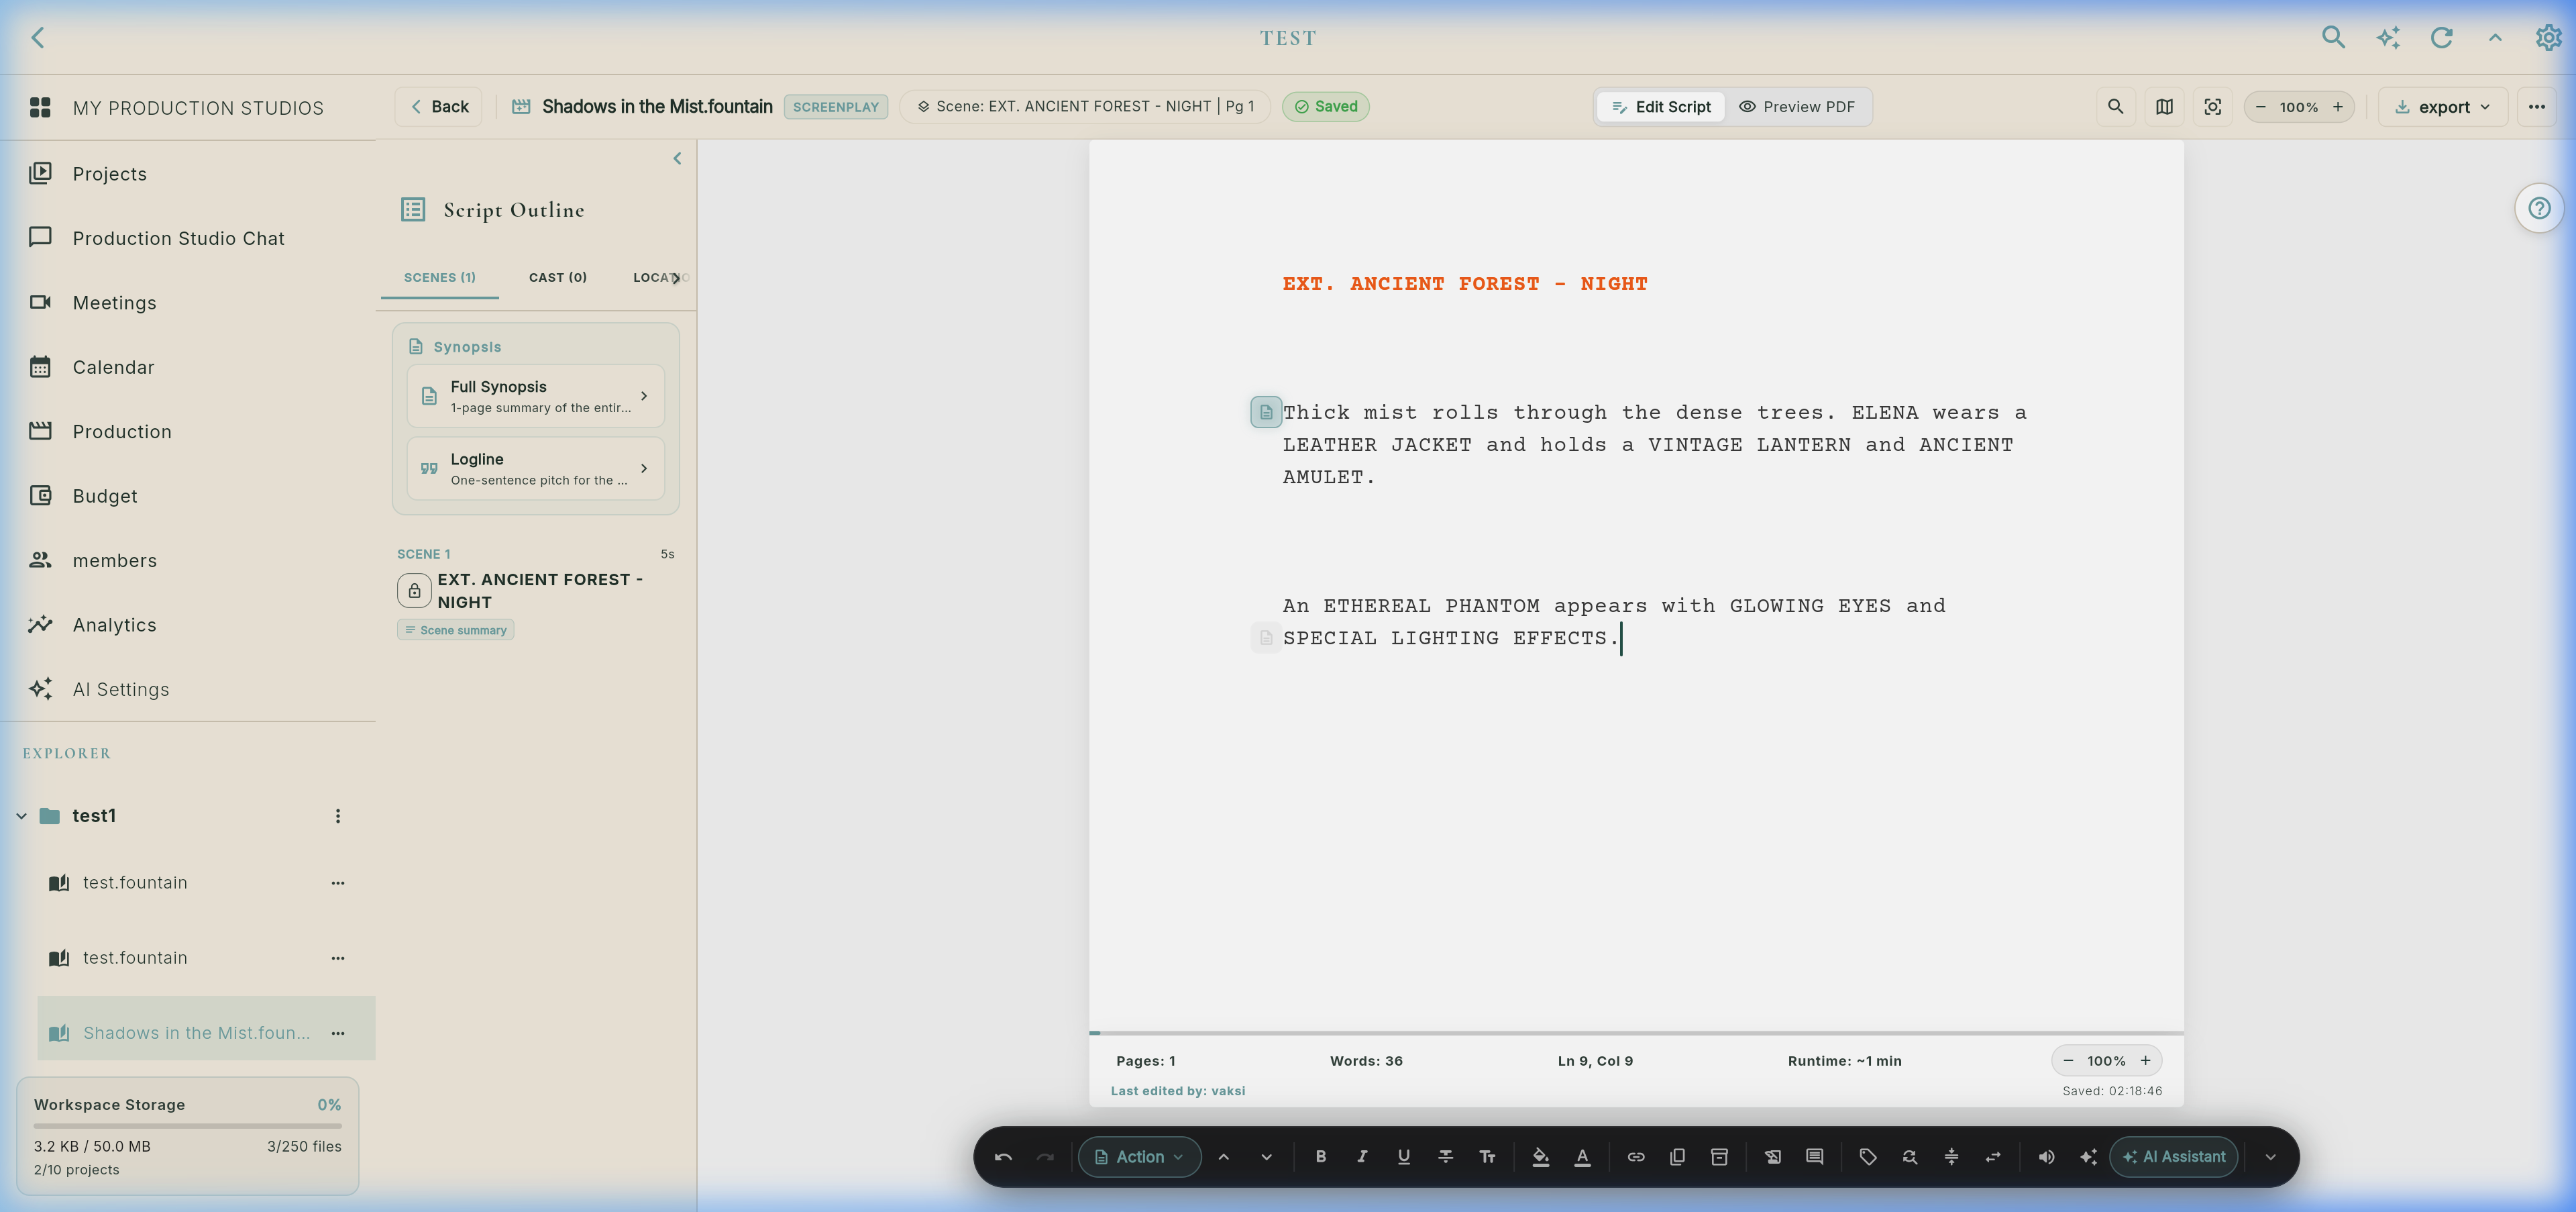Open the Action element type dropdown
Image resolution: width=2576 pixels, height=1212 pixels.
pyautogui.click(x=1139, y=1157)
